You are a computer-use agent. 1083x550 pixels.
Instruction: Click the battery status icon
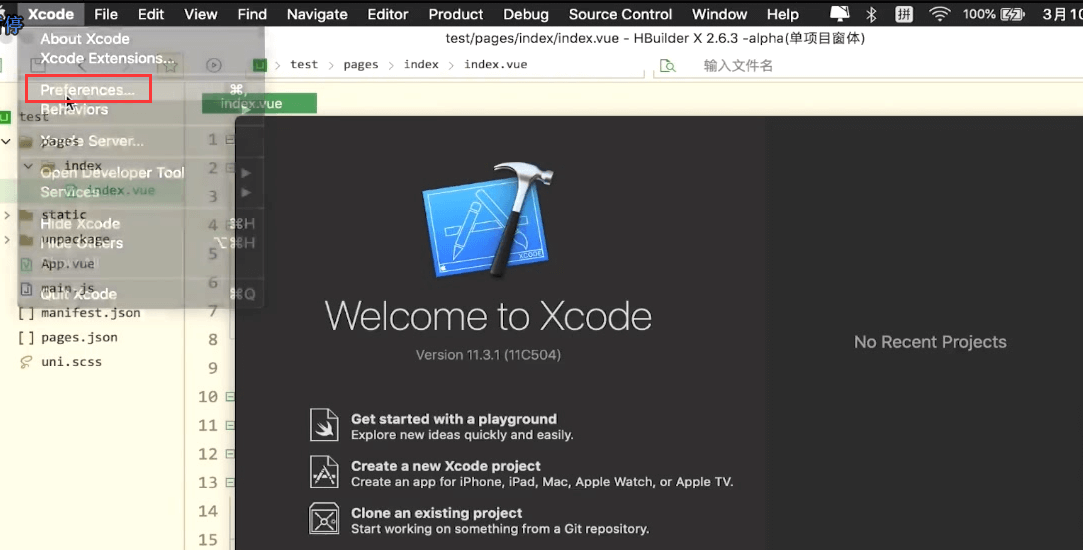pos(1013,14)
